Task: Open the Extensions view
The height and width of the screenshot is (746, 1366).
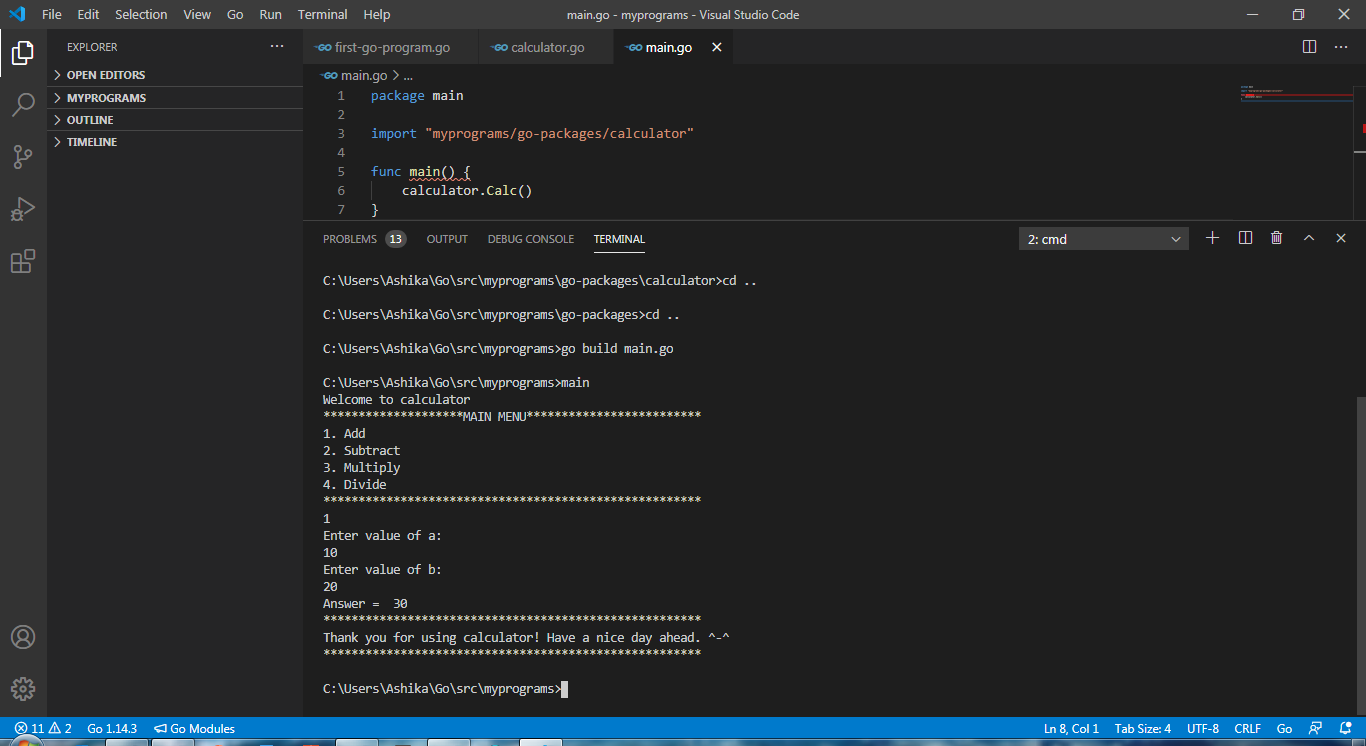Action: click(23, 261)
